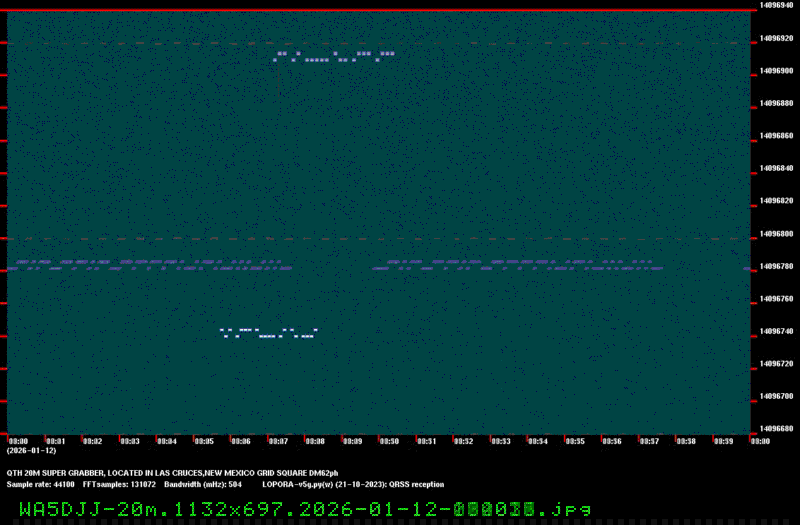Screen dimensions: 800x525
Task: Click the 00:38 time axis label
Action: pos(686,441)
